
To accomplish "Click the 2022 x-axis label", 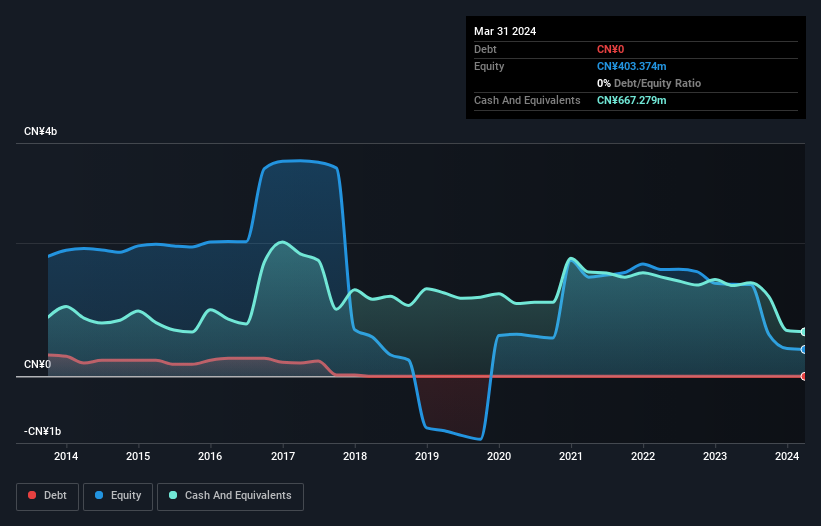I will tap(643, 456).
